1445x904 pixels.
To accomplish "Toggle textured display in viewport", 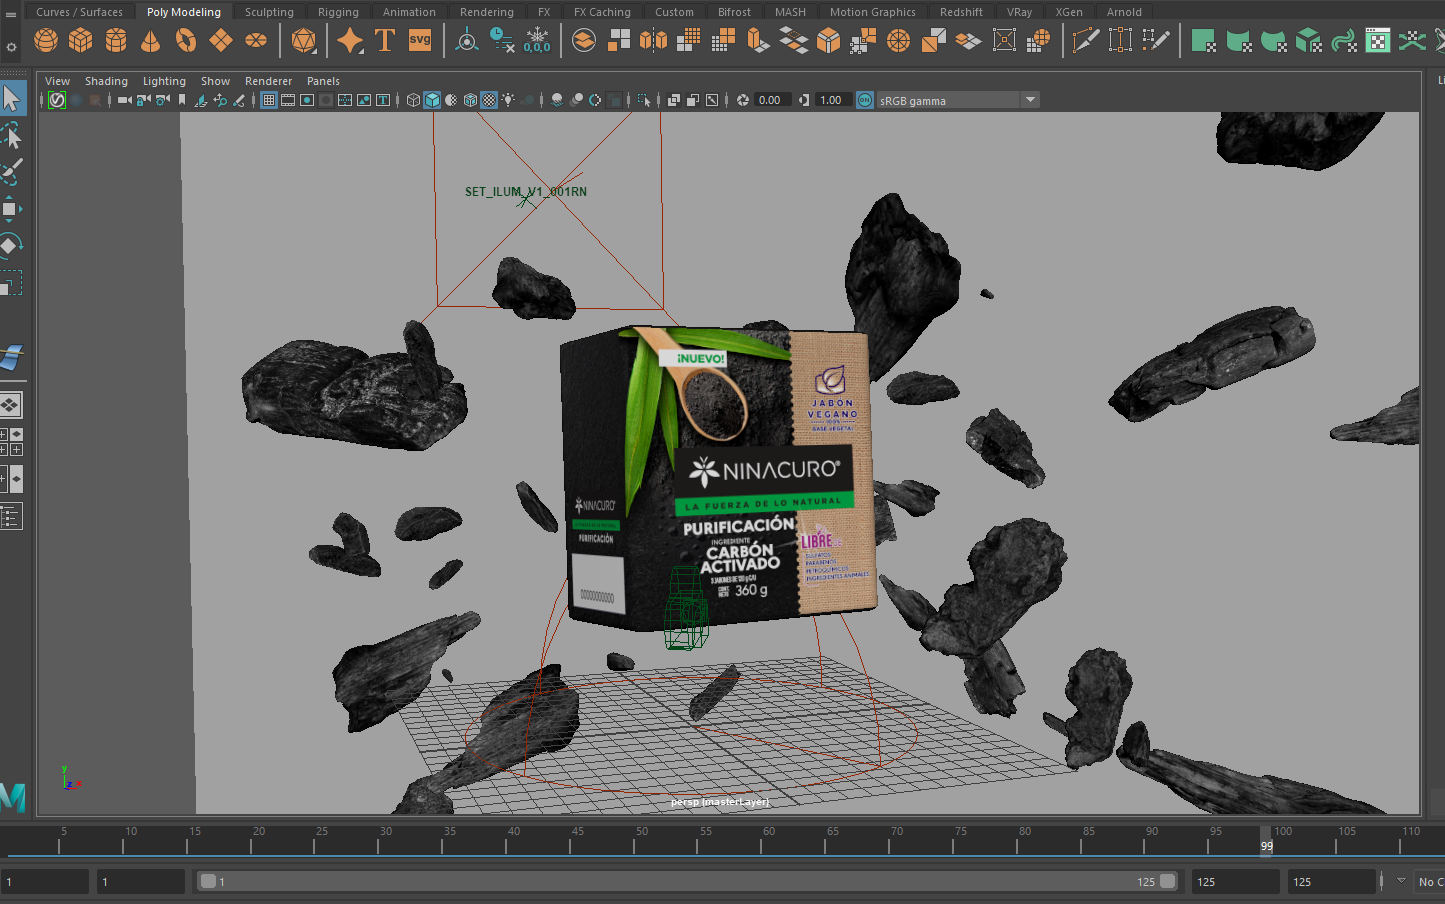I will coord(489,100).
